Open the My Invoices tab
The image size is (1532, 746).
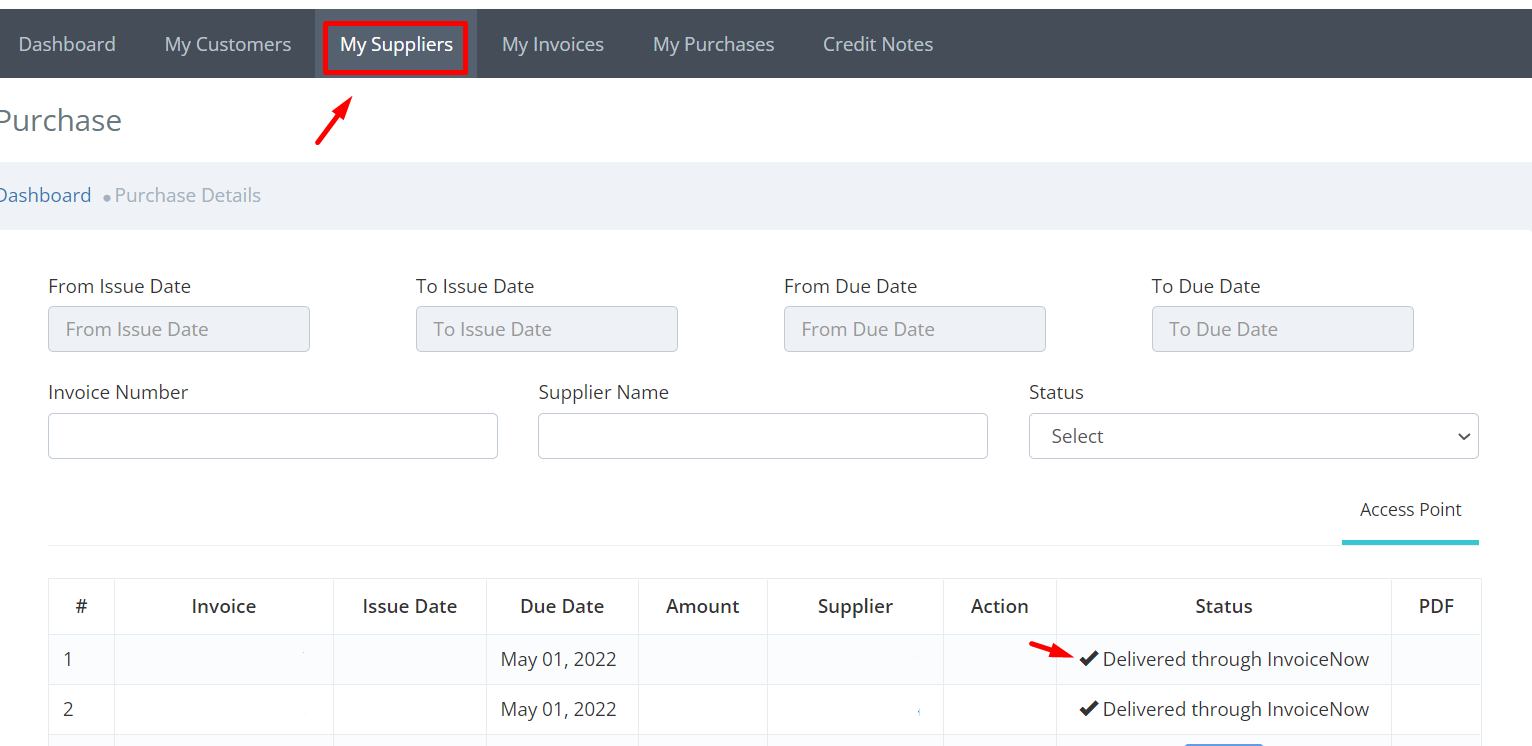pyautogui.click(x=553, y=44)
